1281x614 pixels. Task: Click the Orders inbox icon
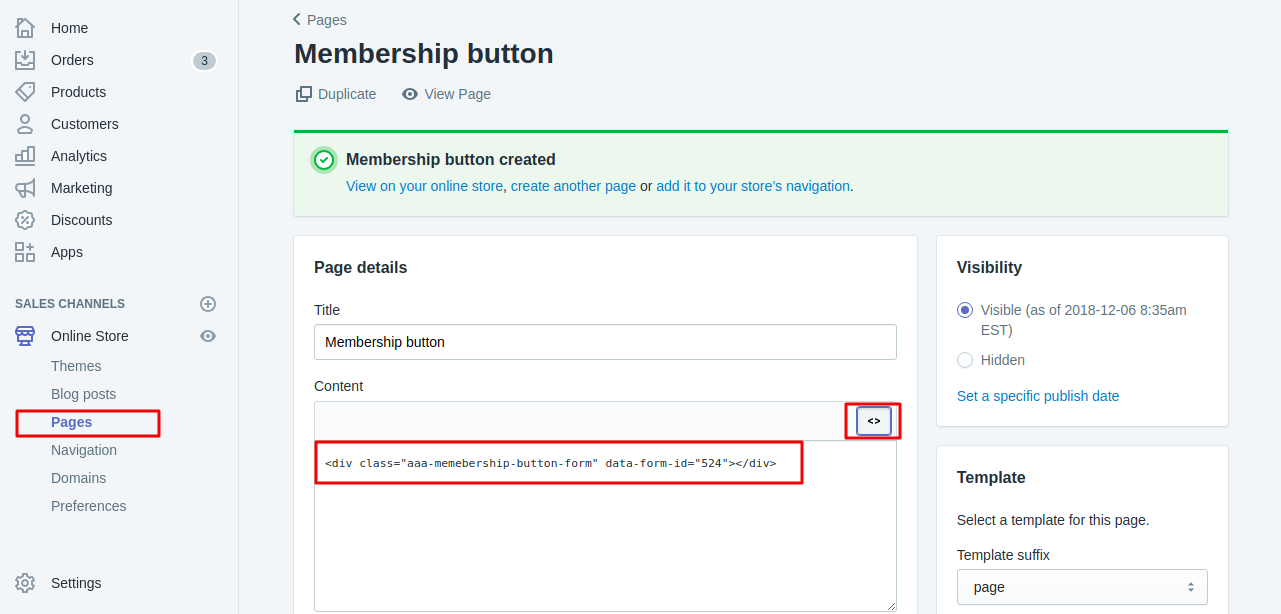(x=25, y=60)
